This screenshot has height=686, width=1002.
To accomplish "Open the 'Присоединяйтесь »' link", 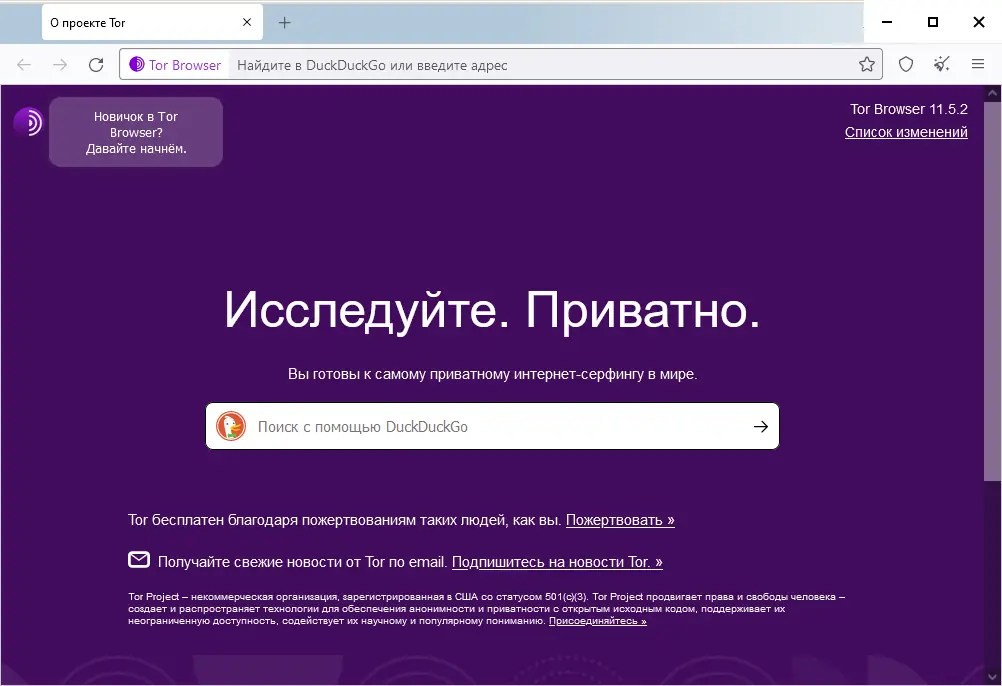I will tap(597, 621).
